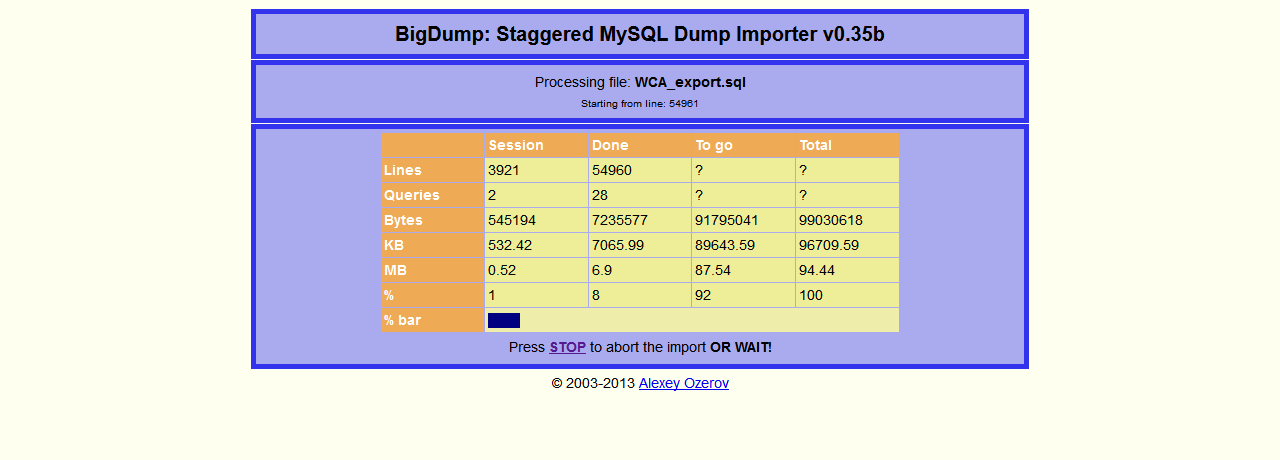Viewport: 1280px width, 460px height.
Task: Click done KB value 7065.99
Action: tap(618, 245)
